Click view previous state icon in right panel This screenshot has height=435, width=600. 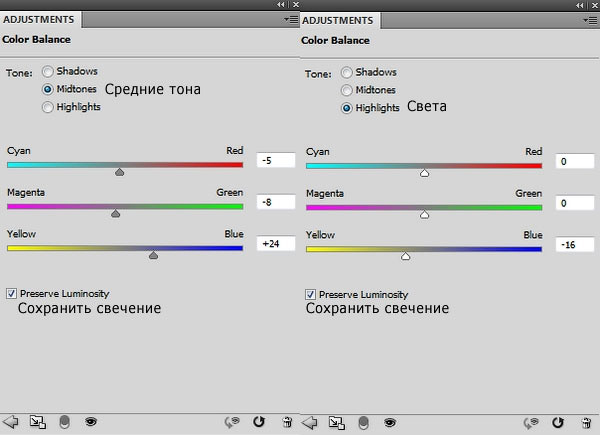click(531, 423)
